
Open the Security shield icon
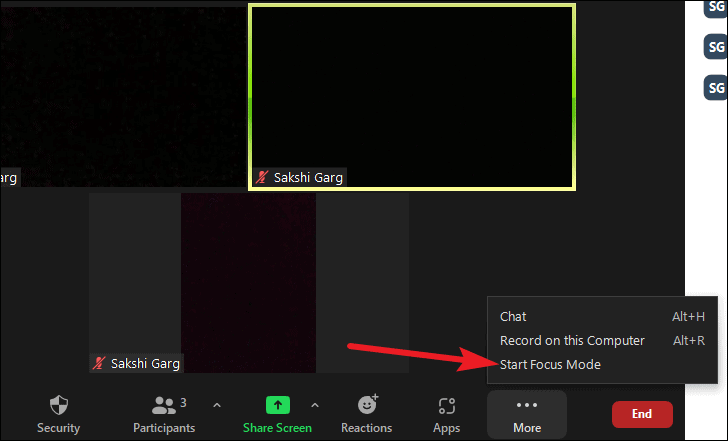[x=58, y=405]
